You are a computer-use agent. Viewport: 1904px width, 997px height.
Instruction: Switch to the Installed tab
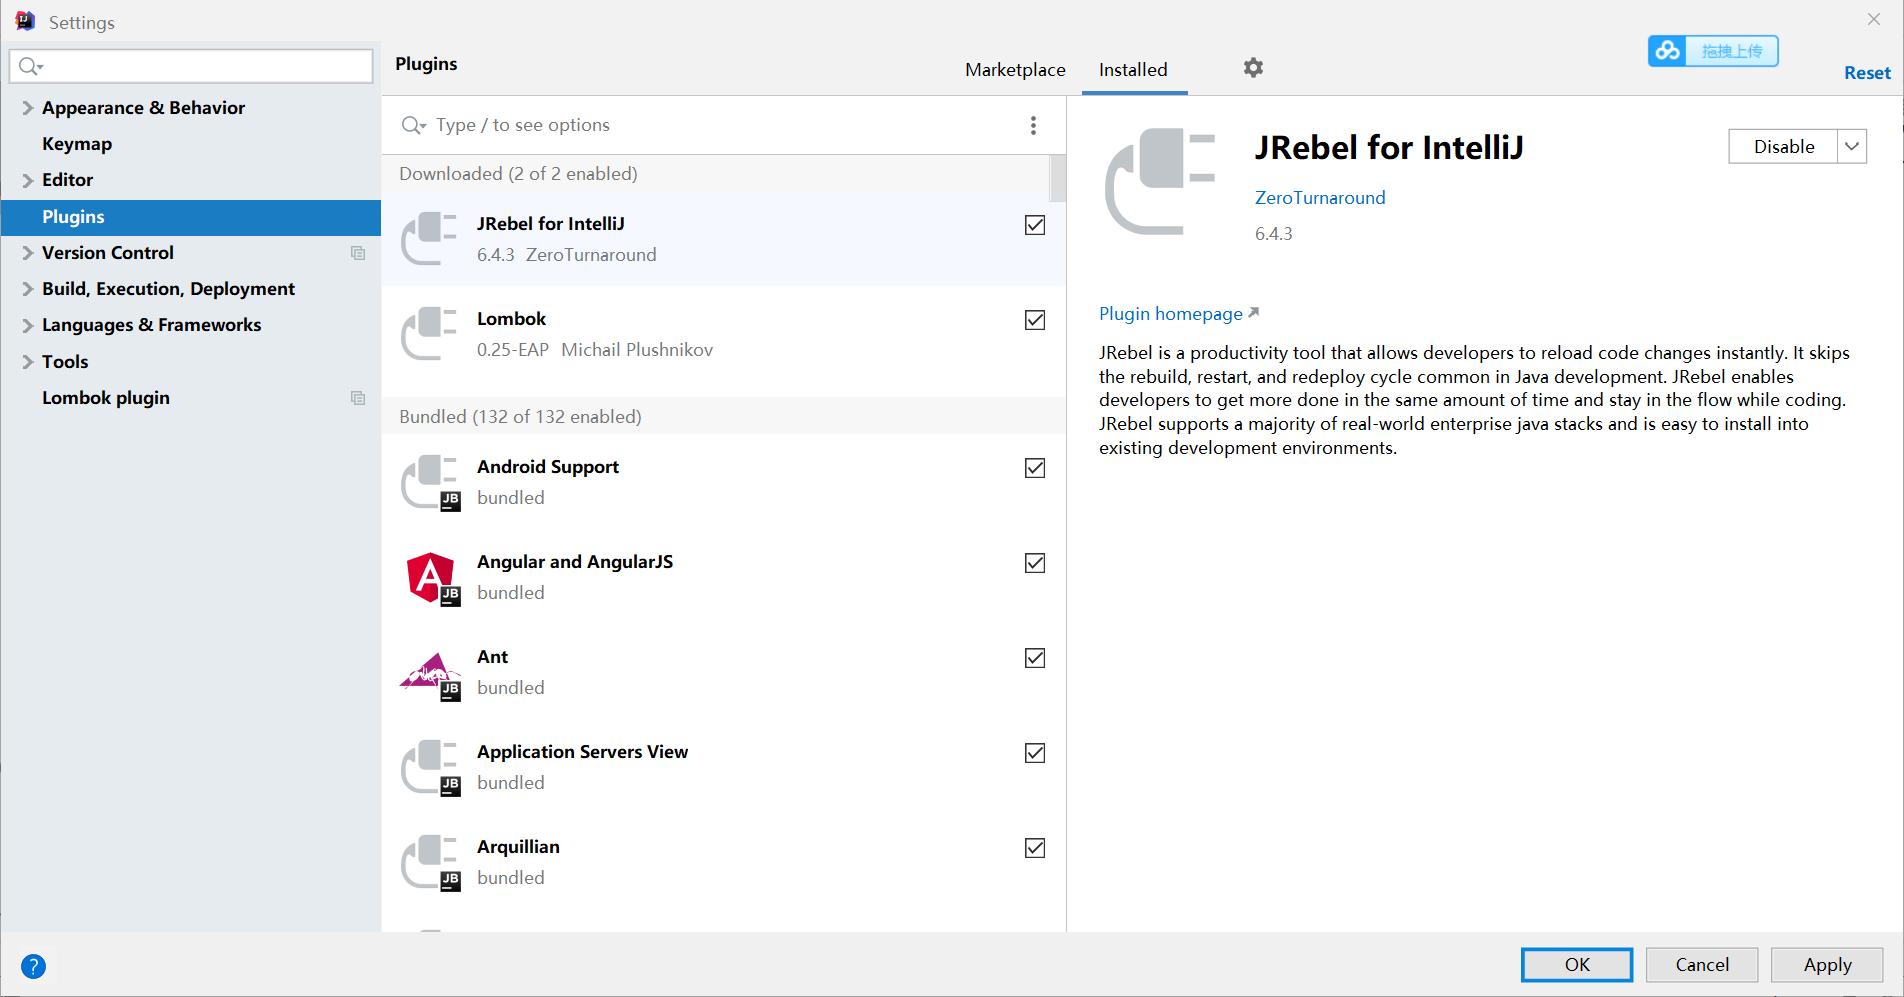[x=1133, y=70]
